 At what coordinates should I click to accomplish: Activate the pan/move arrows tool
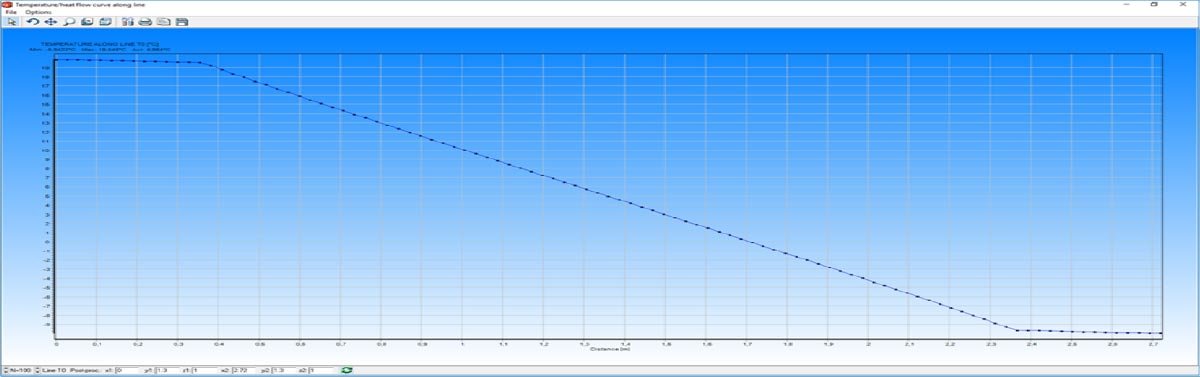coord(51,21)
